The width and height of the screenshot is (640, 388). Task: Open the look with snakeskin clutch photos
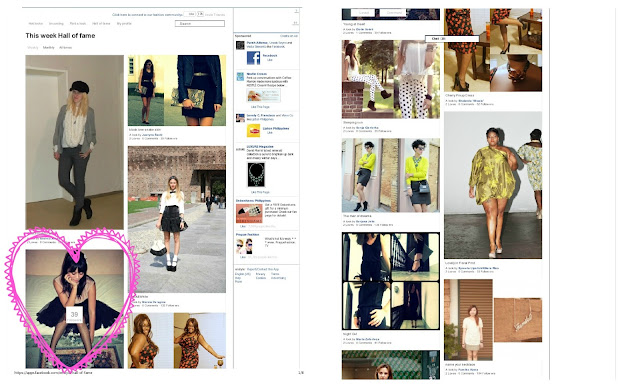(x=177, y=91)
